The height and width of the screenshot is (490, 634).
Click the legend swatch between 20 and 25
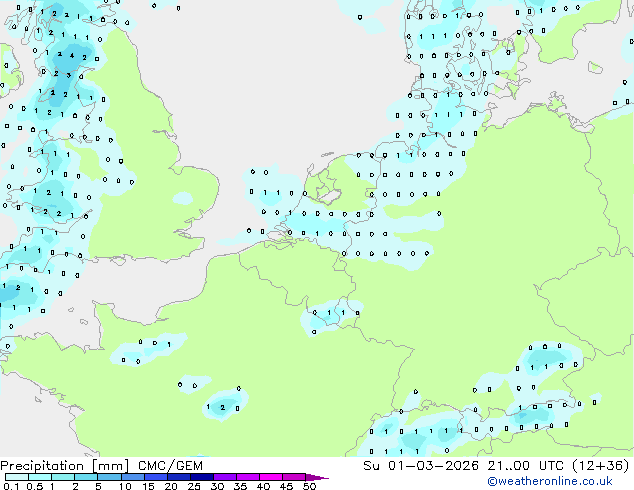pyautogui.click(x=178, y=477)
